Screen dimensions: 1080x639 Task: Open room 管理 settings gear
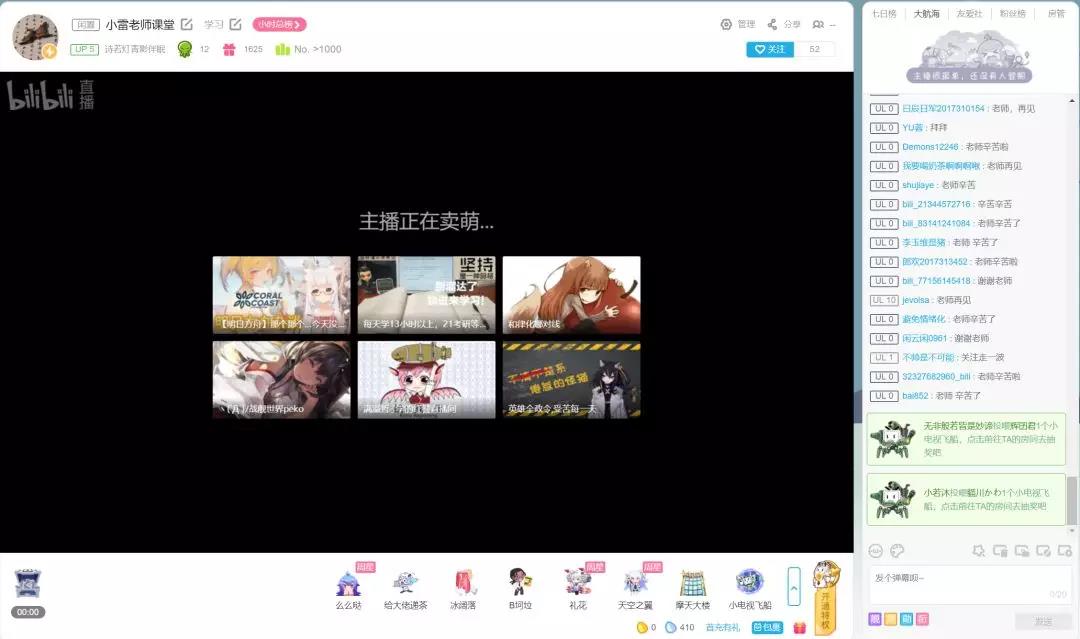726,24
